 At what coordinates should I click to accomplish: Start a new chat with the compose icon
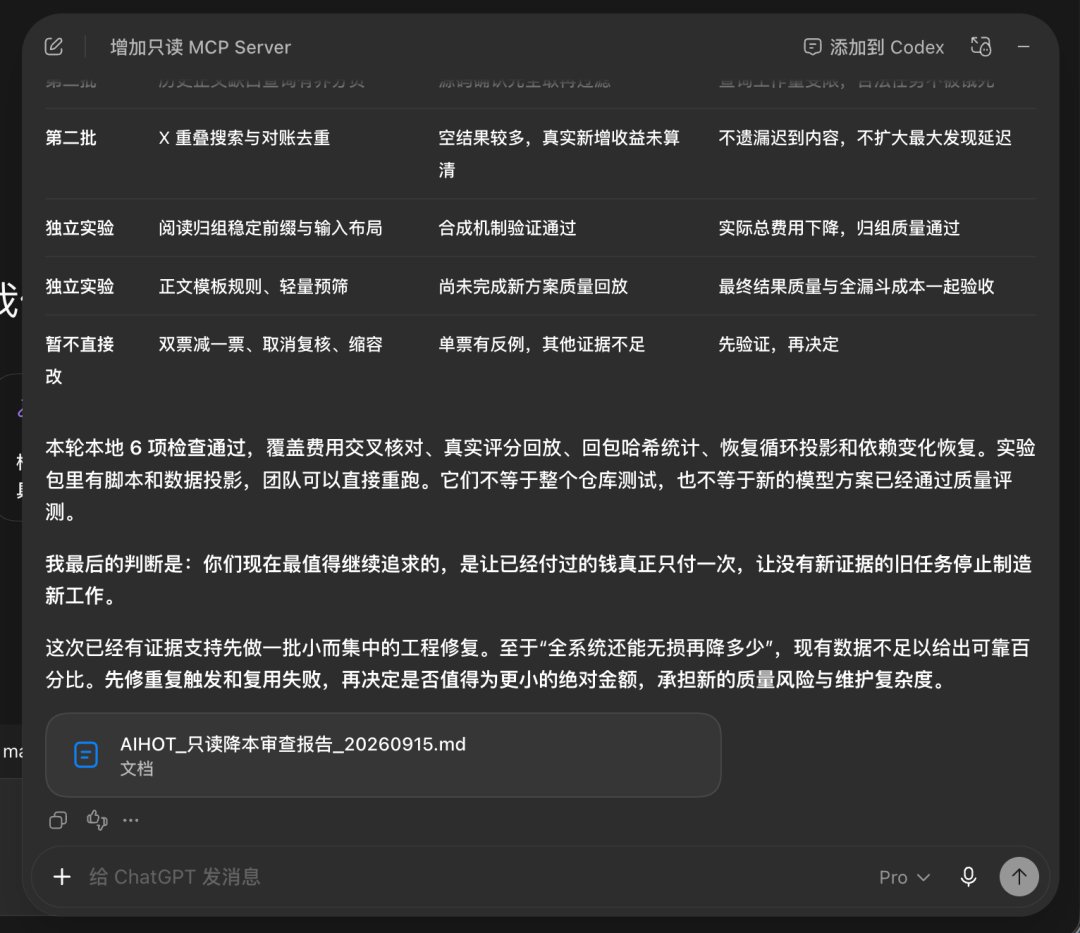tap(54, 47)
